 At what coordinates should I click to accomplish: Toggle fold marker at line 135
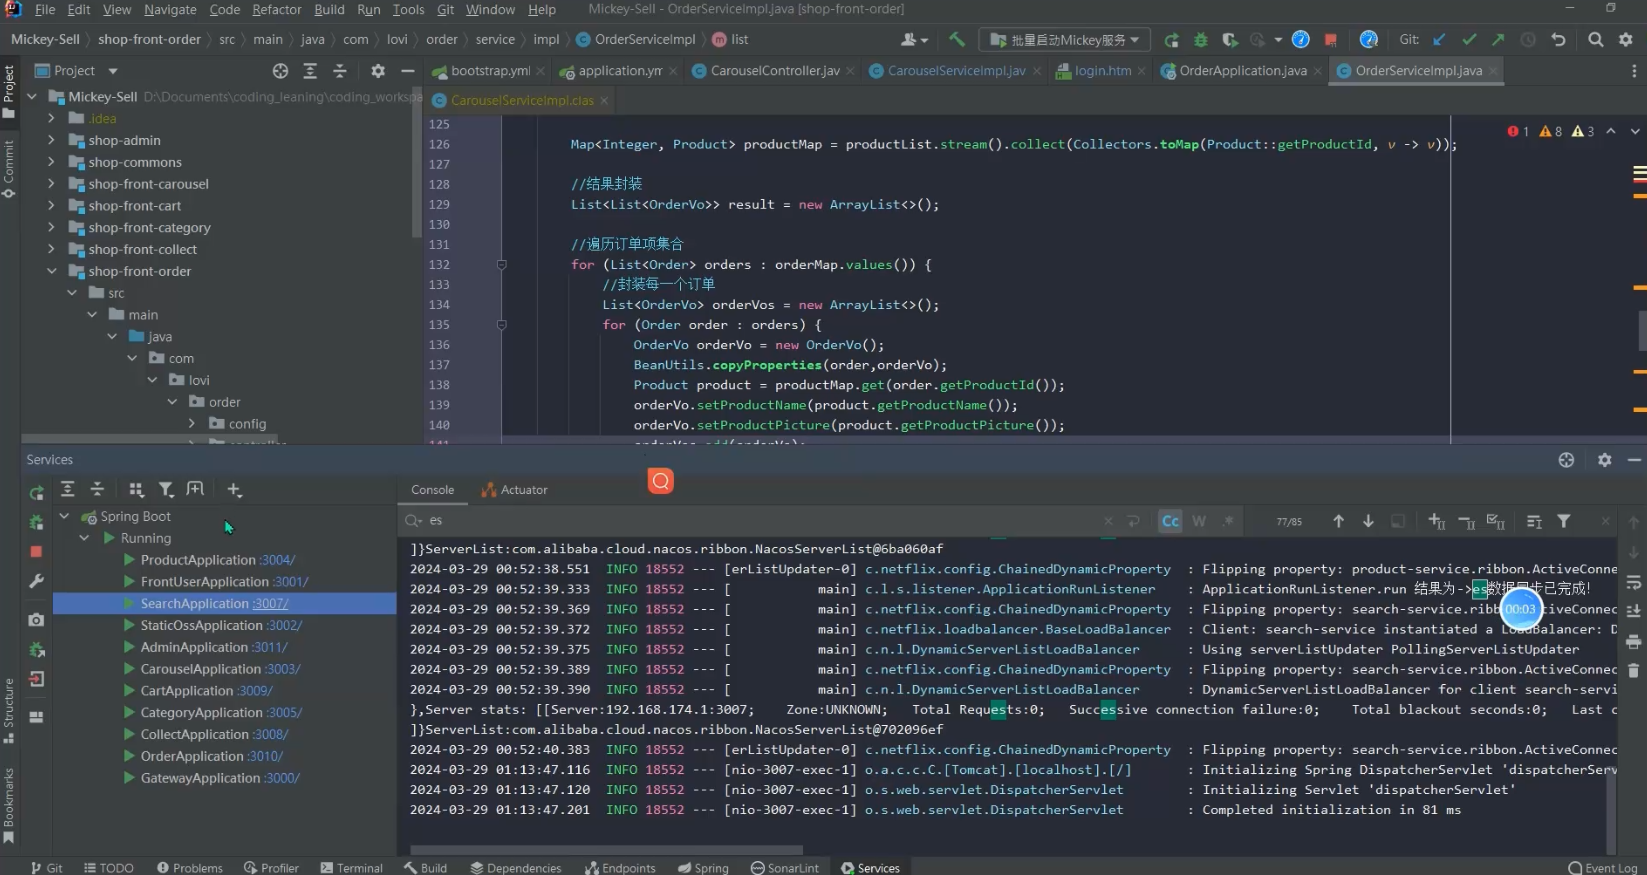click(x=502, y=325)
